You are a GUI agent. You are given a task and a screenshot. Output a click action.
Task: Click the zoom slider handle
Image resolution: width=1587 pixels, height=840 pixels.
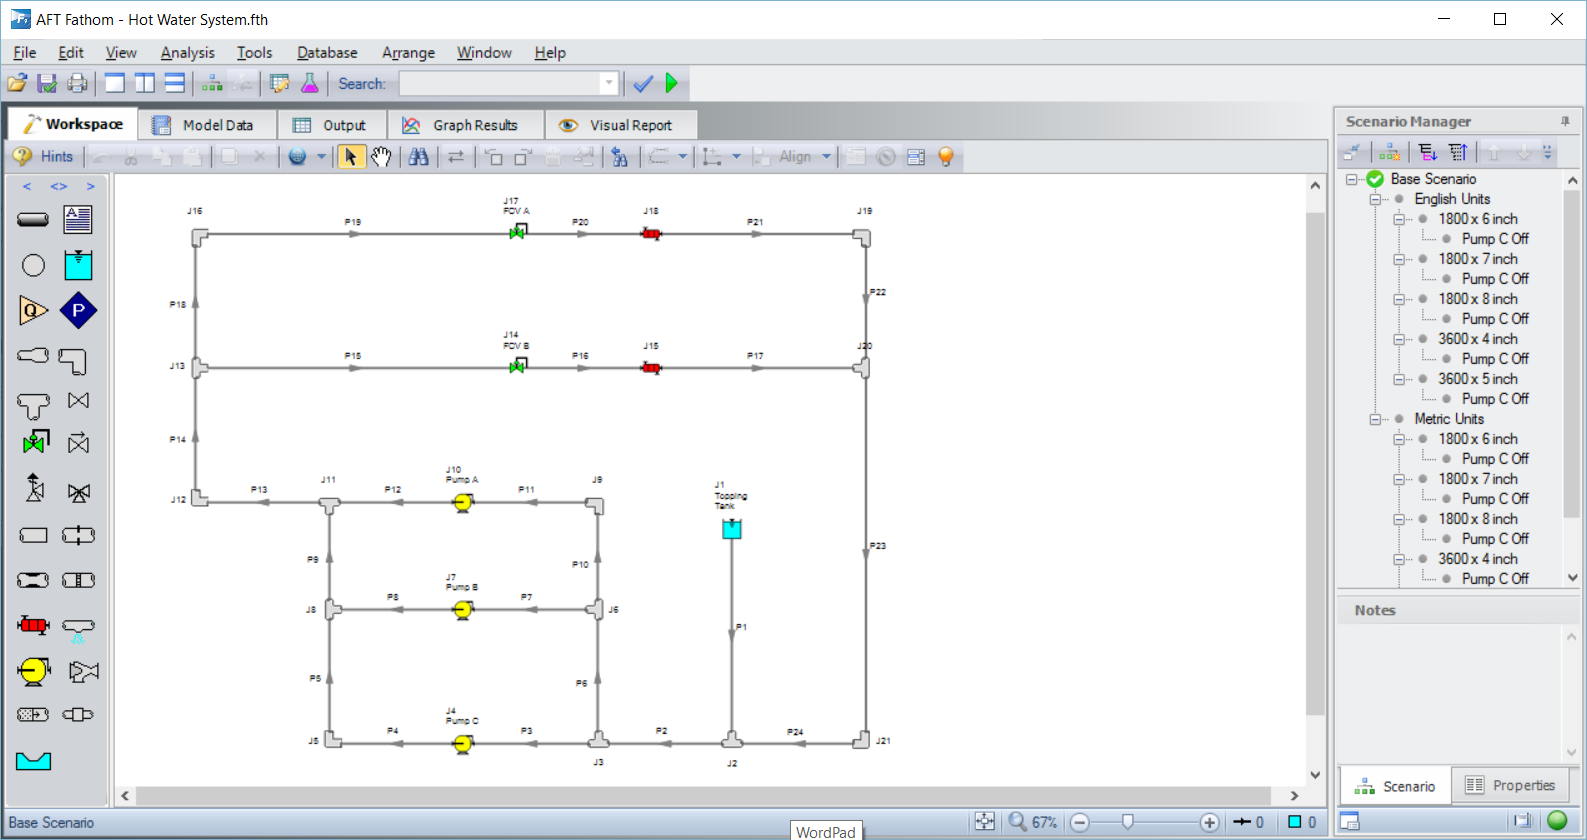(1127, 822)
